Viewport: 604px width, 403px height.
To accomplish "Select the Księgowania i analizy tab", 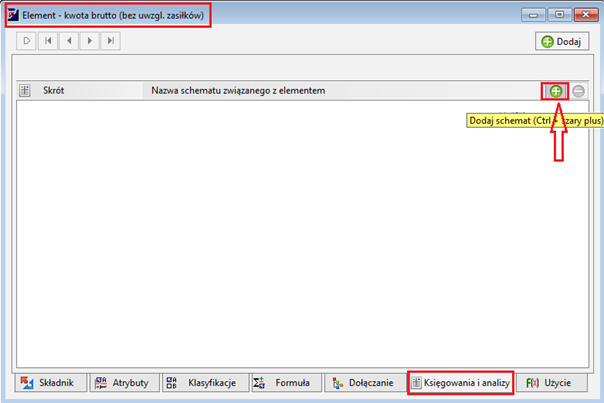I will pyautogui.click(x=460, y=383).
